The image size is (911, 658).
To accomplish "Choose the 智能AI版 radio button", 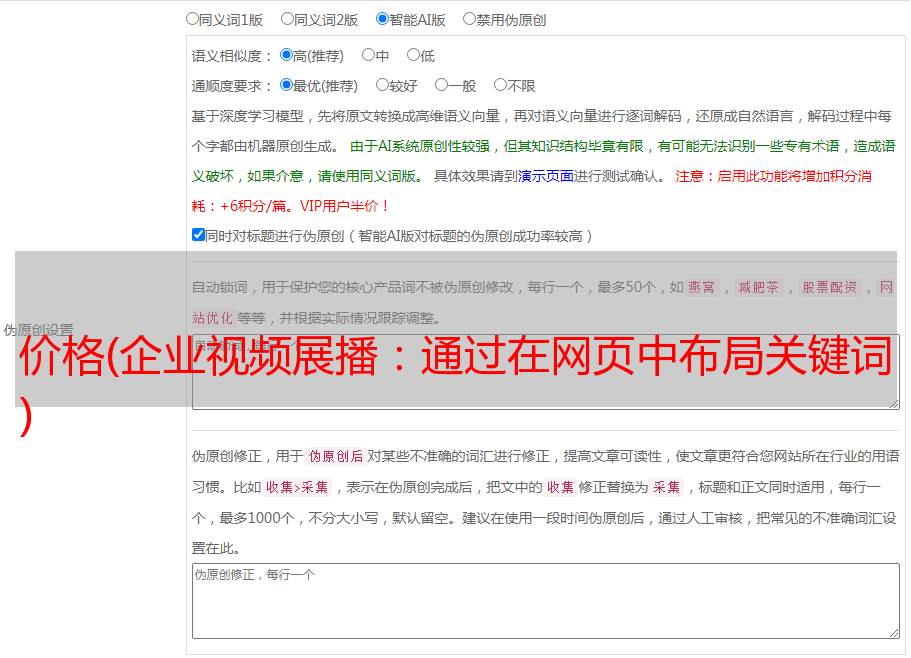I will 382,18.
